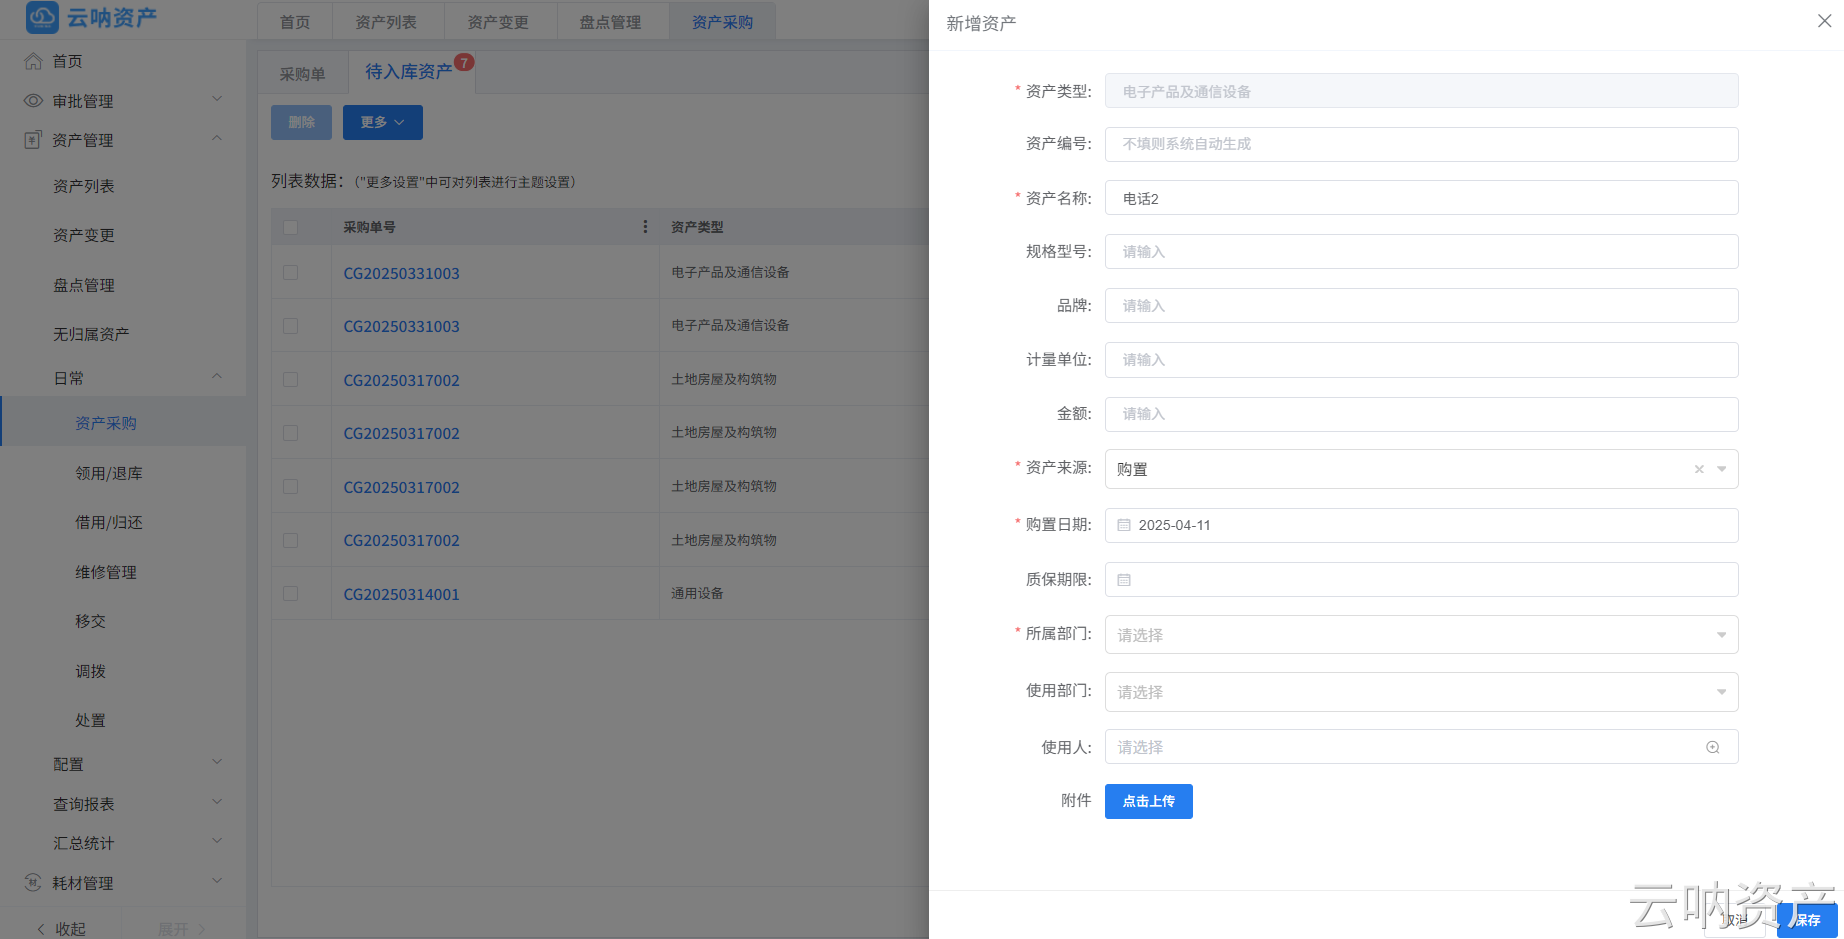1844x939 pixels.
Task: Switch to the 采购单 tab
Action: [301, 71]
